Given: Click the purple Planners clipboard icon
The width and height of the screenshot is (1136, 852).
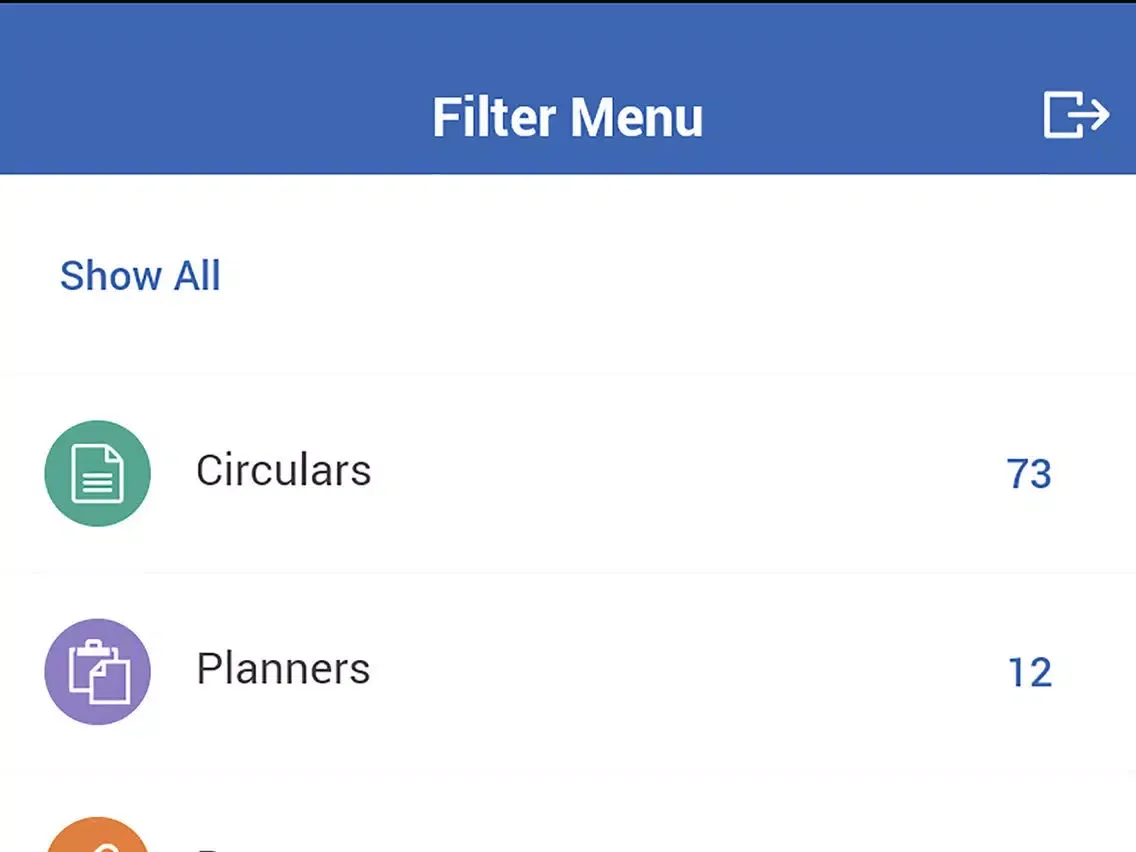Looking at the screenshot, I should point(98,671).
